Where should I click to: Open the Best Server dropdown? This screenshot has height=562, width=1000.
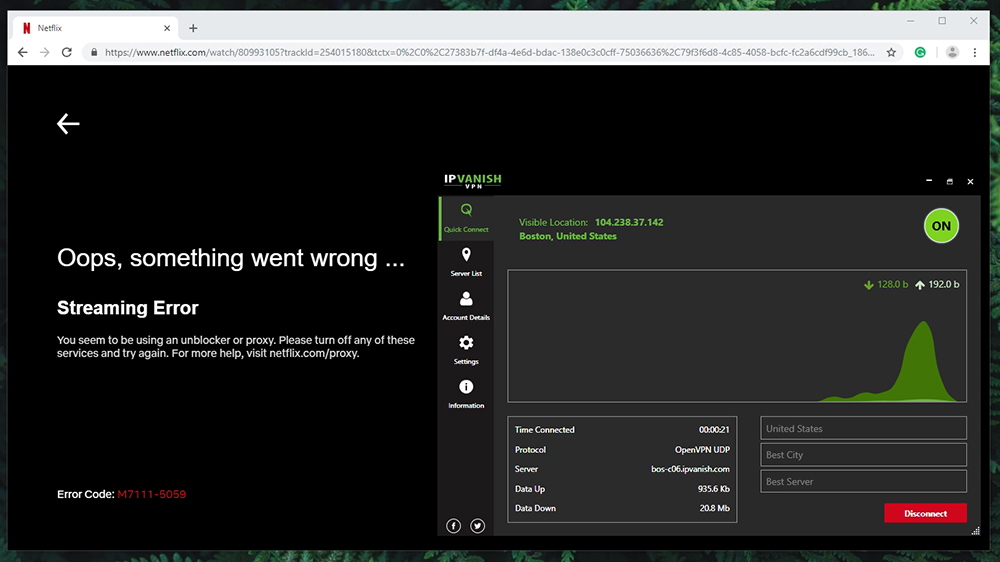[x=864, y=482]
